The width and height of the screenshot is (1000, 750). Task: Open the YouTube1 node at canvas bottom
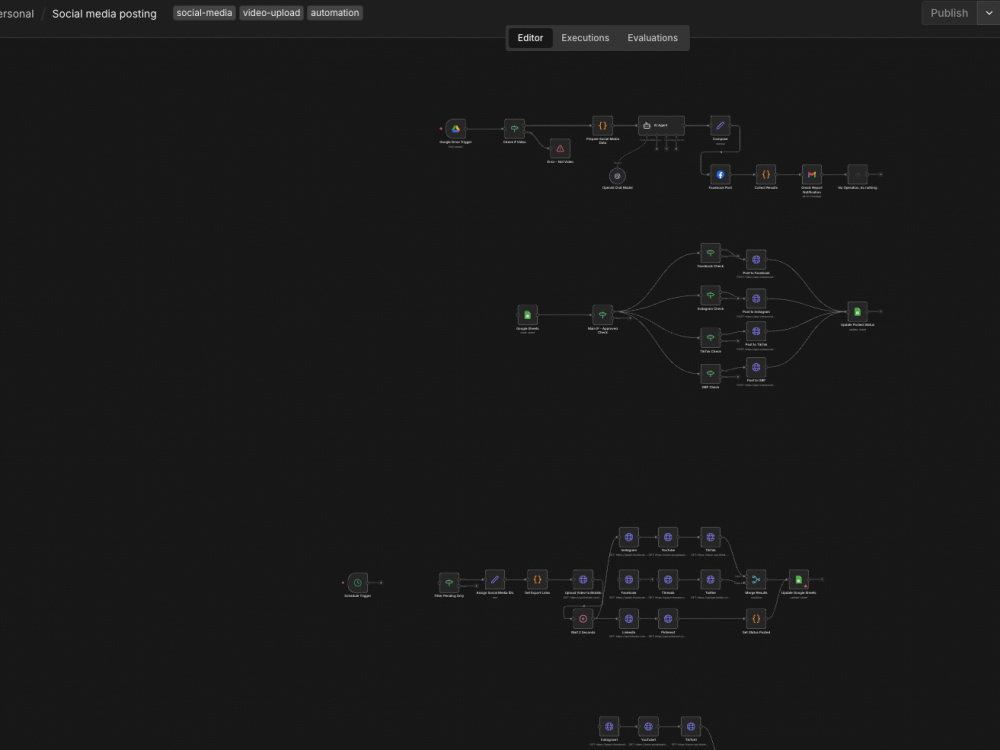pos(648,726)
